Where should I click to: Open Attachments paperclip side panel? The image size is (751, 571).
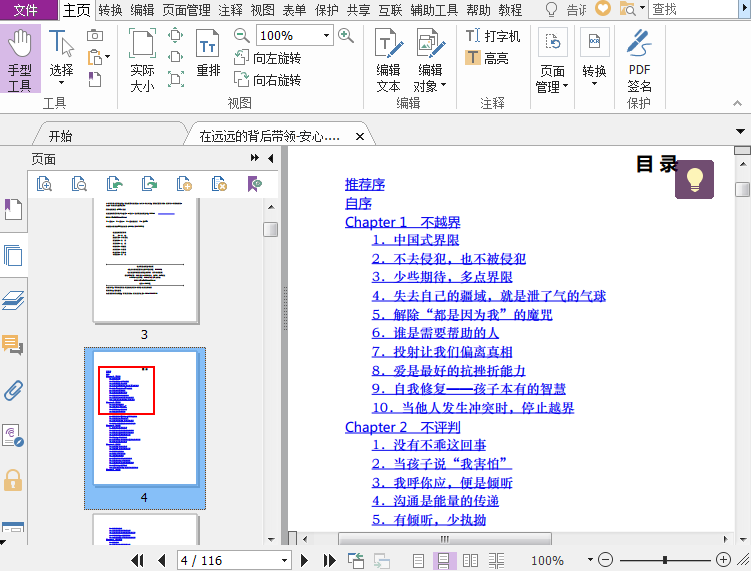point(13,390)
